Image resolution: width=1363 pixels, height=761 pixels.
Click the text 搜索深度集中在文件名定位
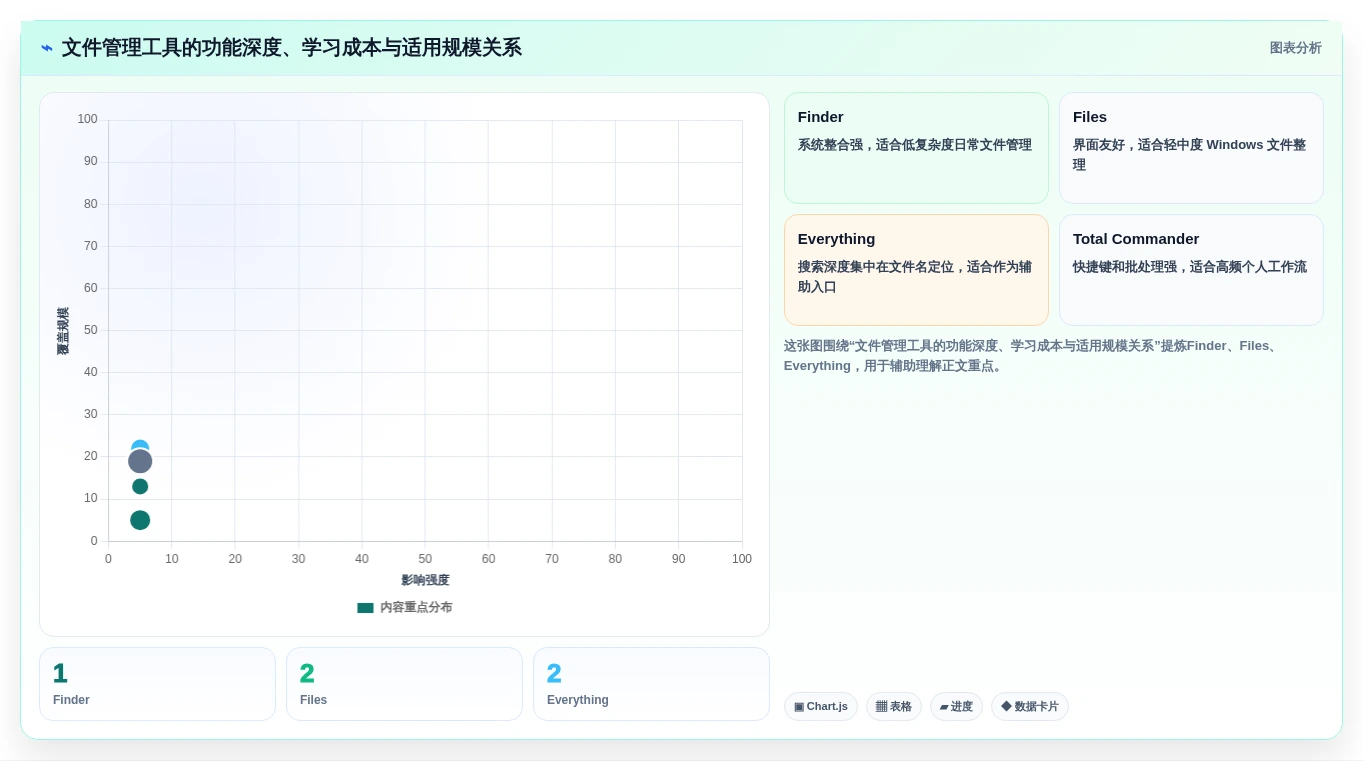point(875,267)
